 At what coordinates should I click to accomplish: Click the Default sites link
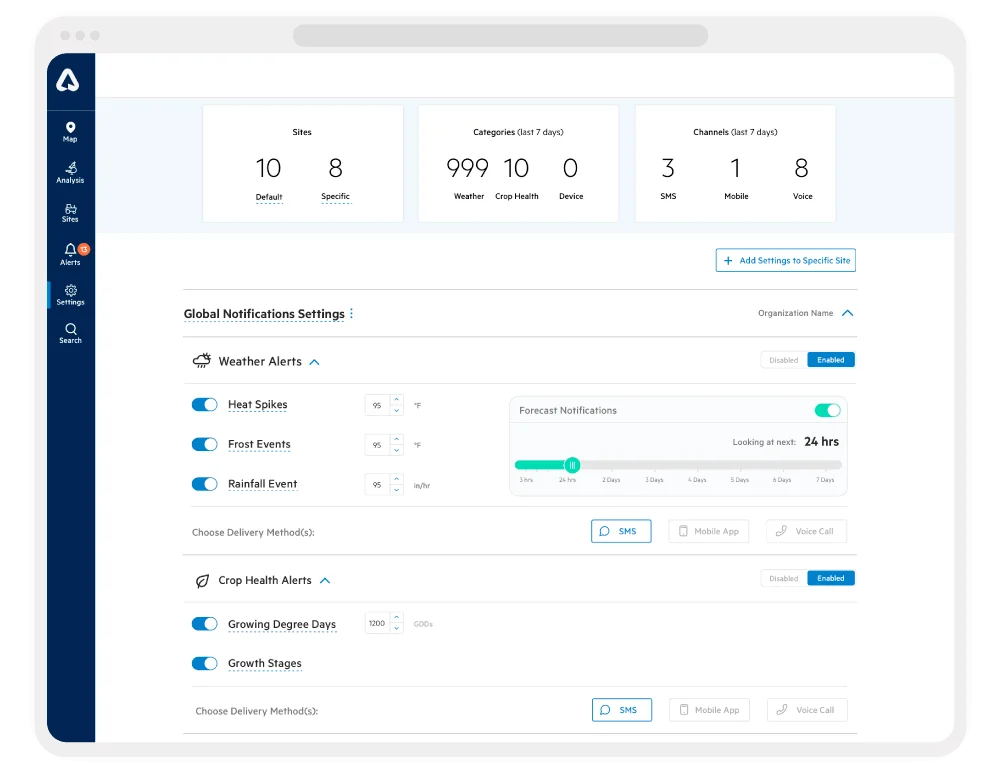point(269,197)
